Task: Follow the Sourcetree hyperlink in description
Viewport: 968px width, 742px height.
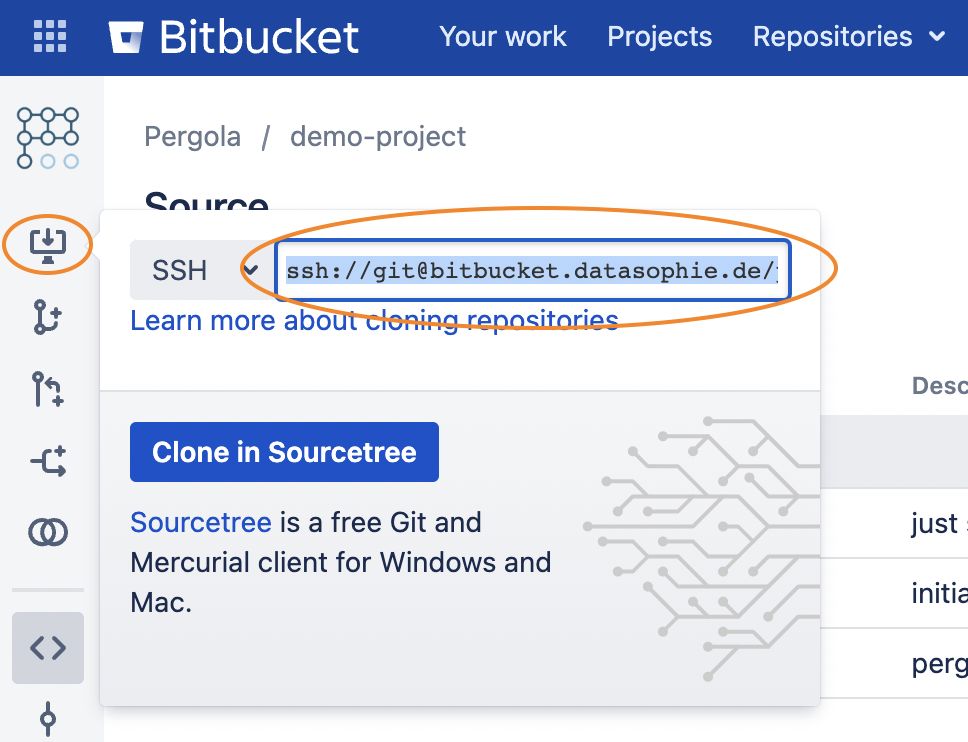Action: tap(201, 522)
